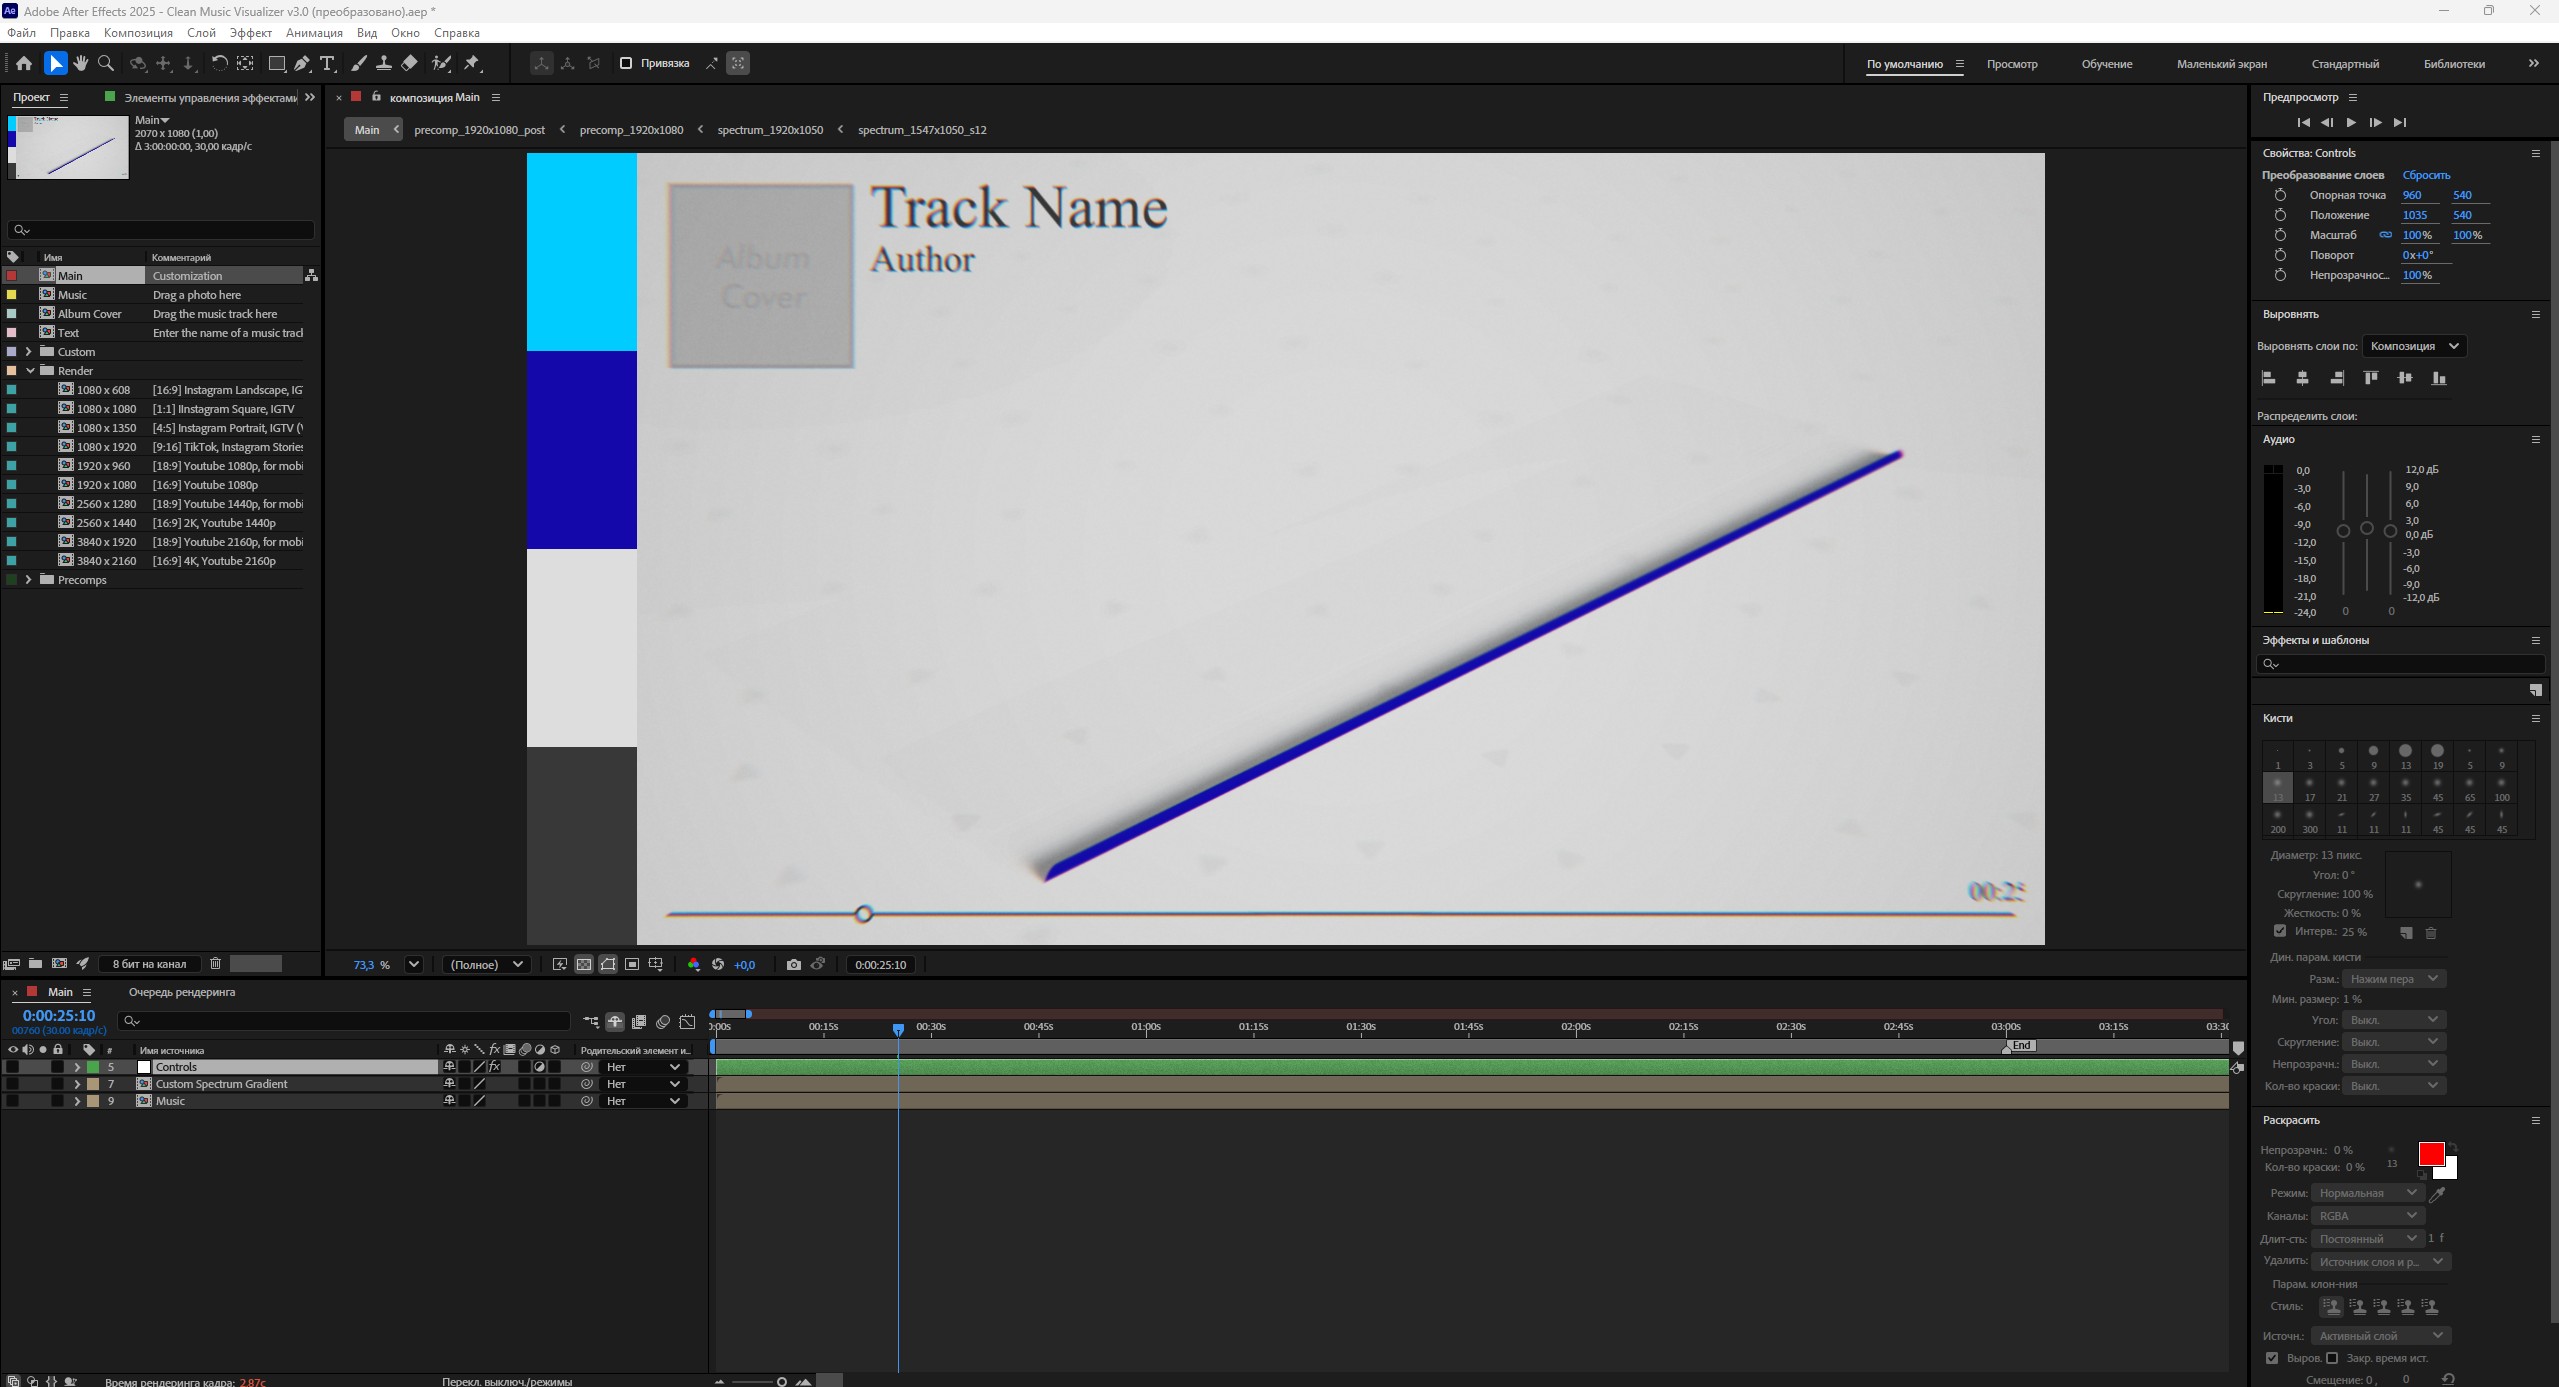2559x1387 pixels.
Task: Click the red foreground color swatch
Action: [x=2430, y=1153]
